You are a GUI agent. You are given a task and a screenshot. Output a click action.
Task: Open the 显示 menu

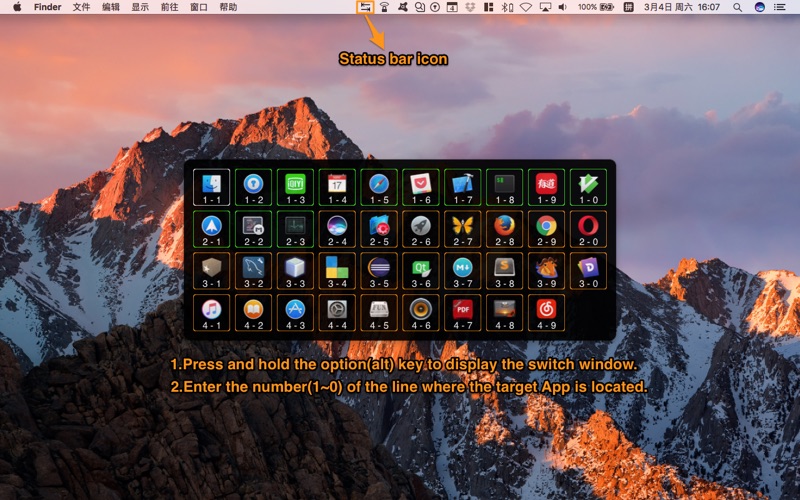point(140,7)
